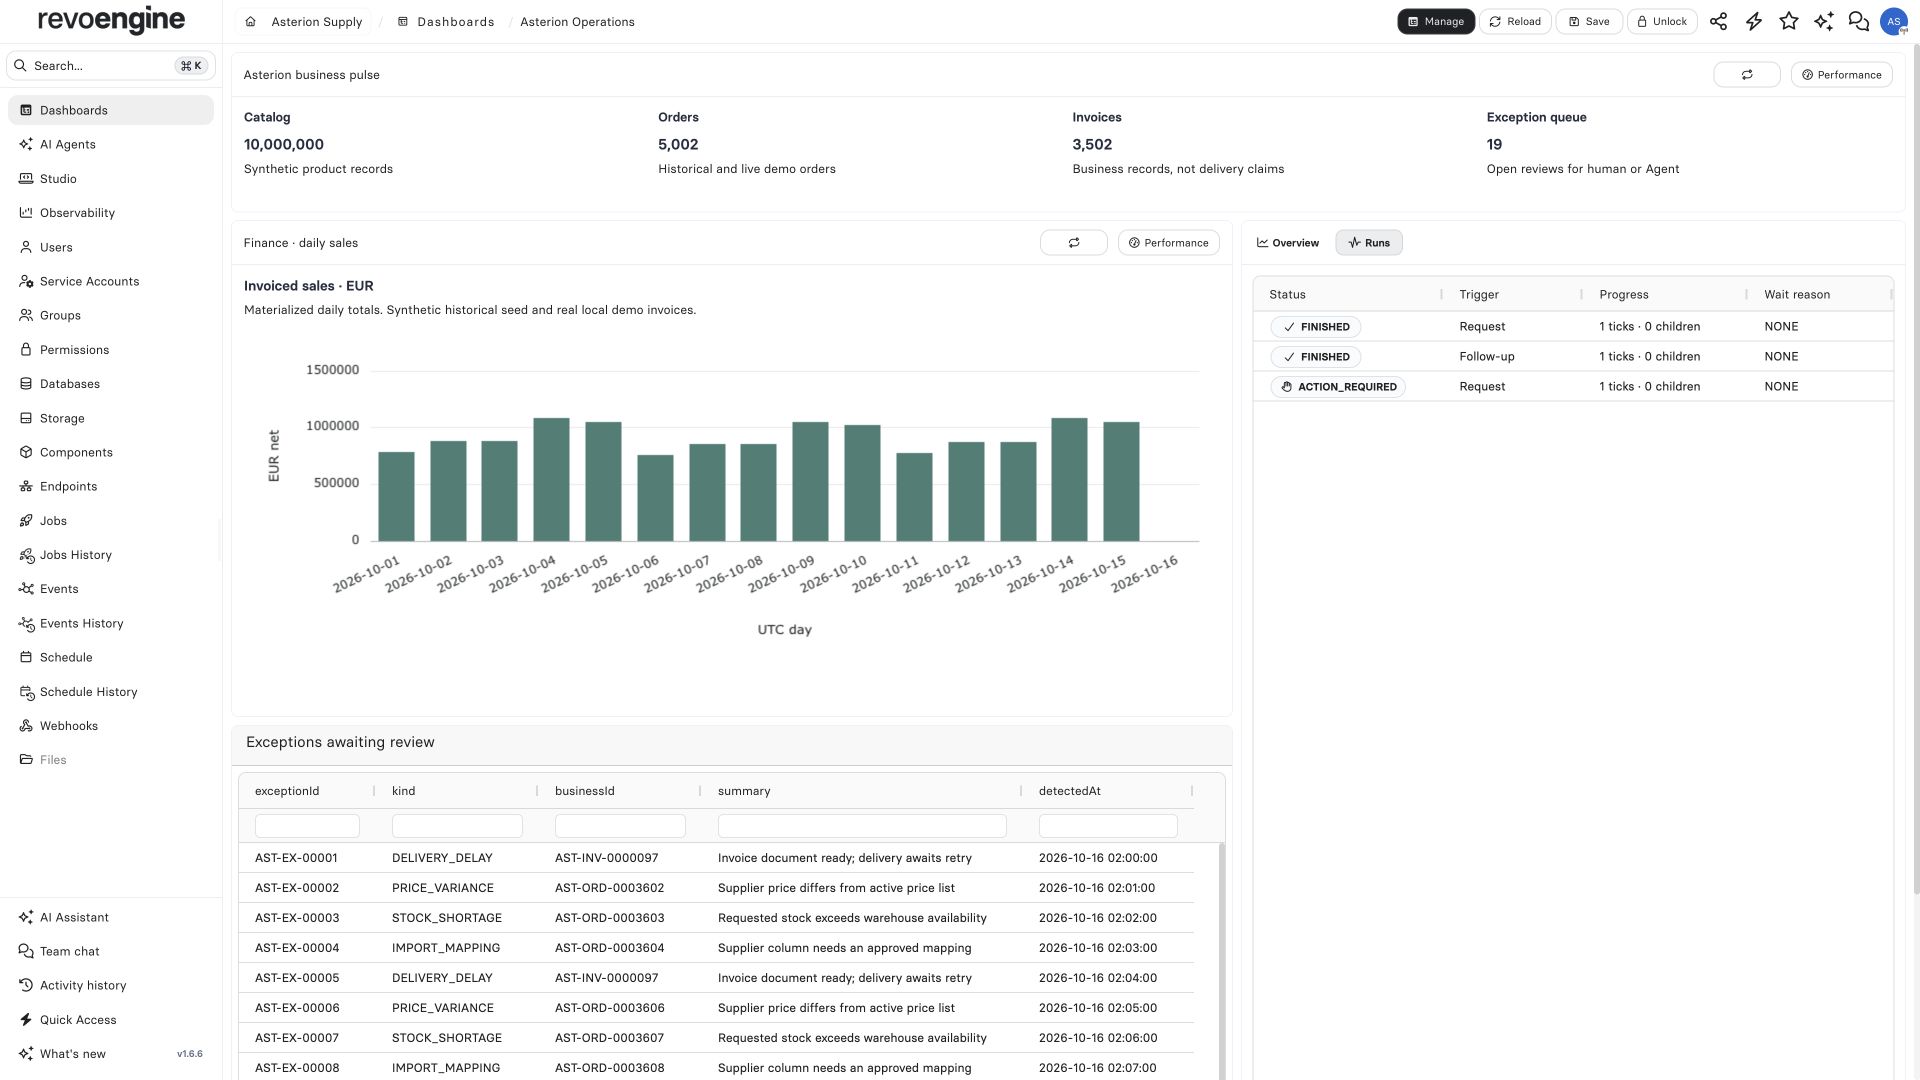The width and height of the screenshot is (1920, 1080).
Task: Open AI Assistant at sidebar bottom
Action: 111,917
